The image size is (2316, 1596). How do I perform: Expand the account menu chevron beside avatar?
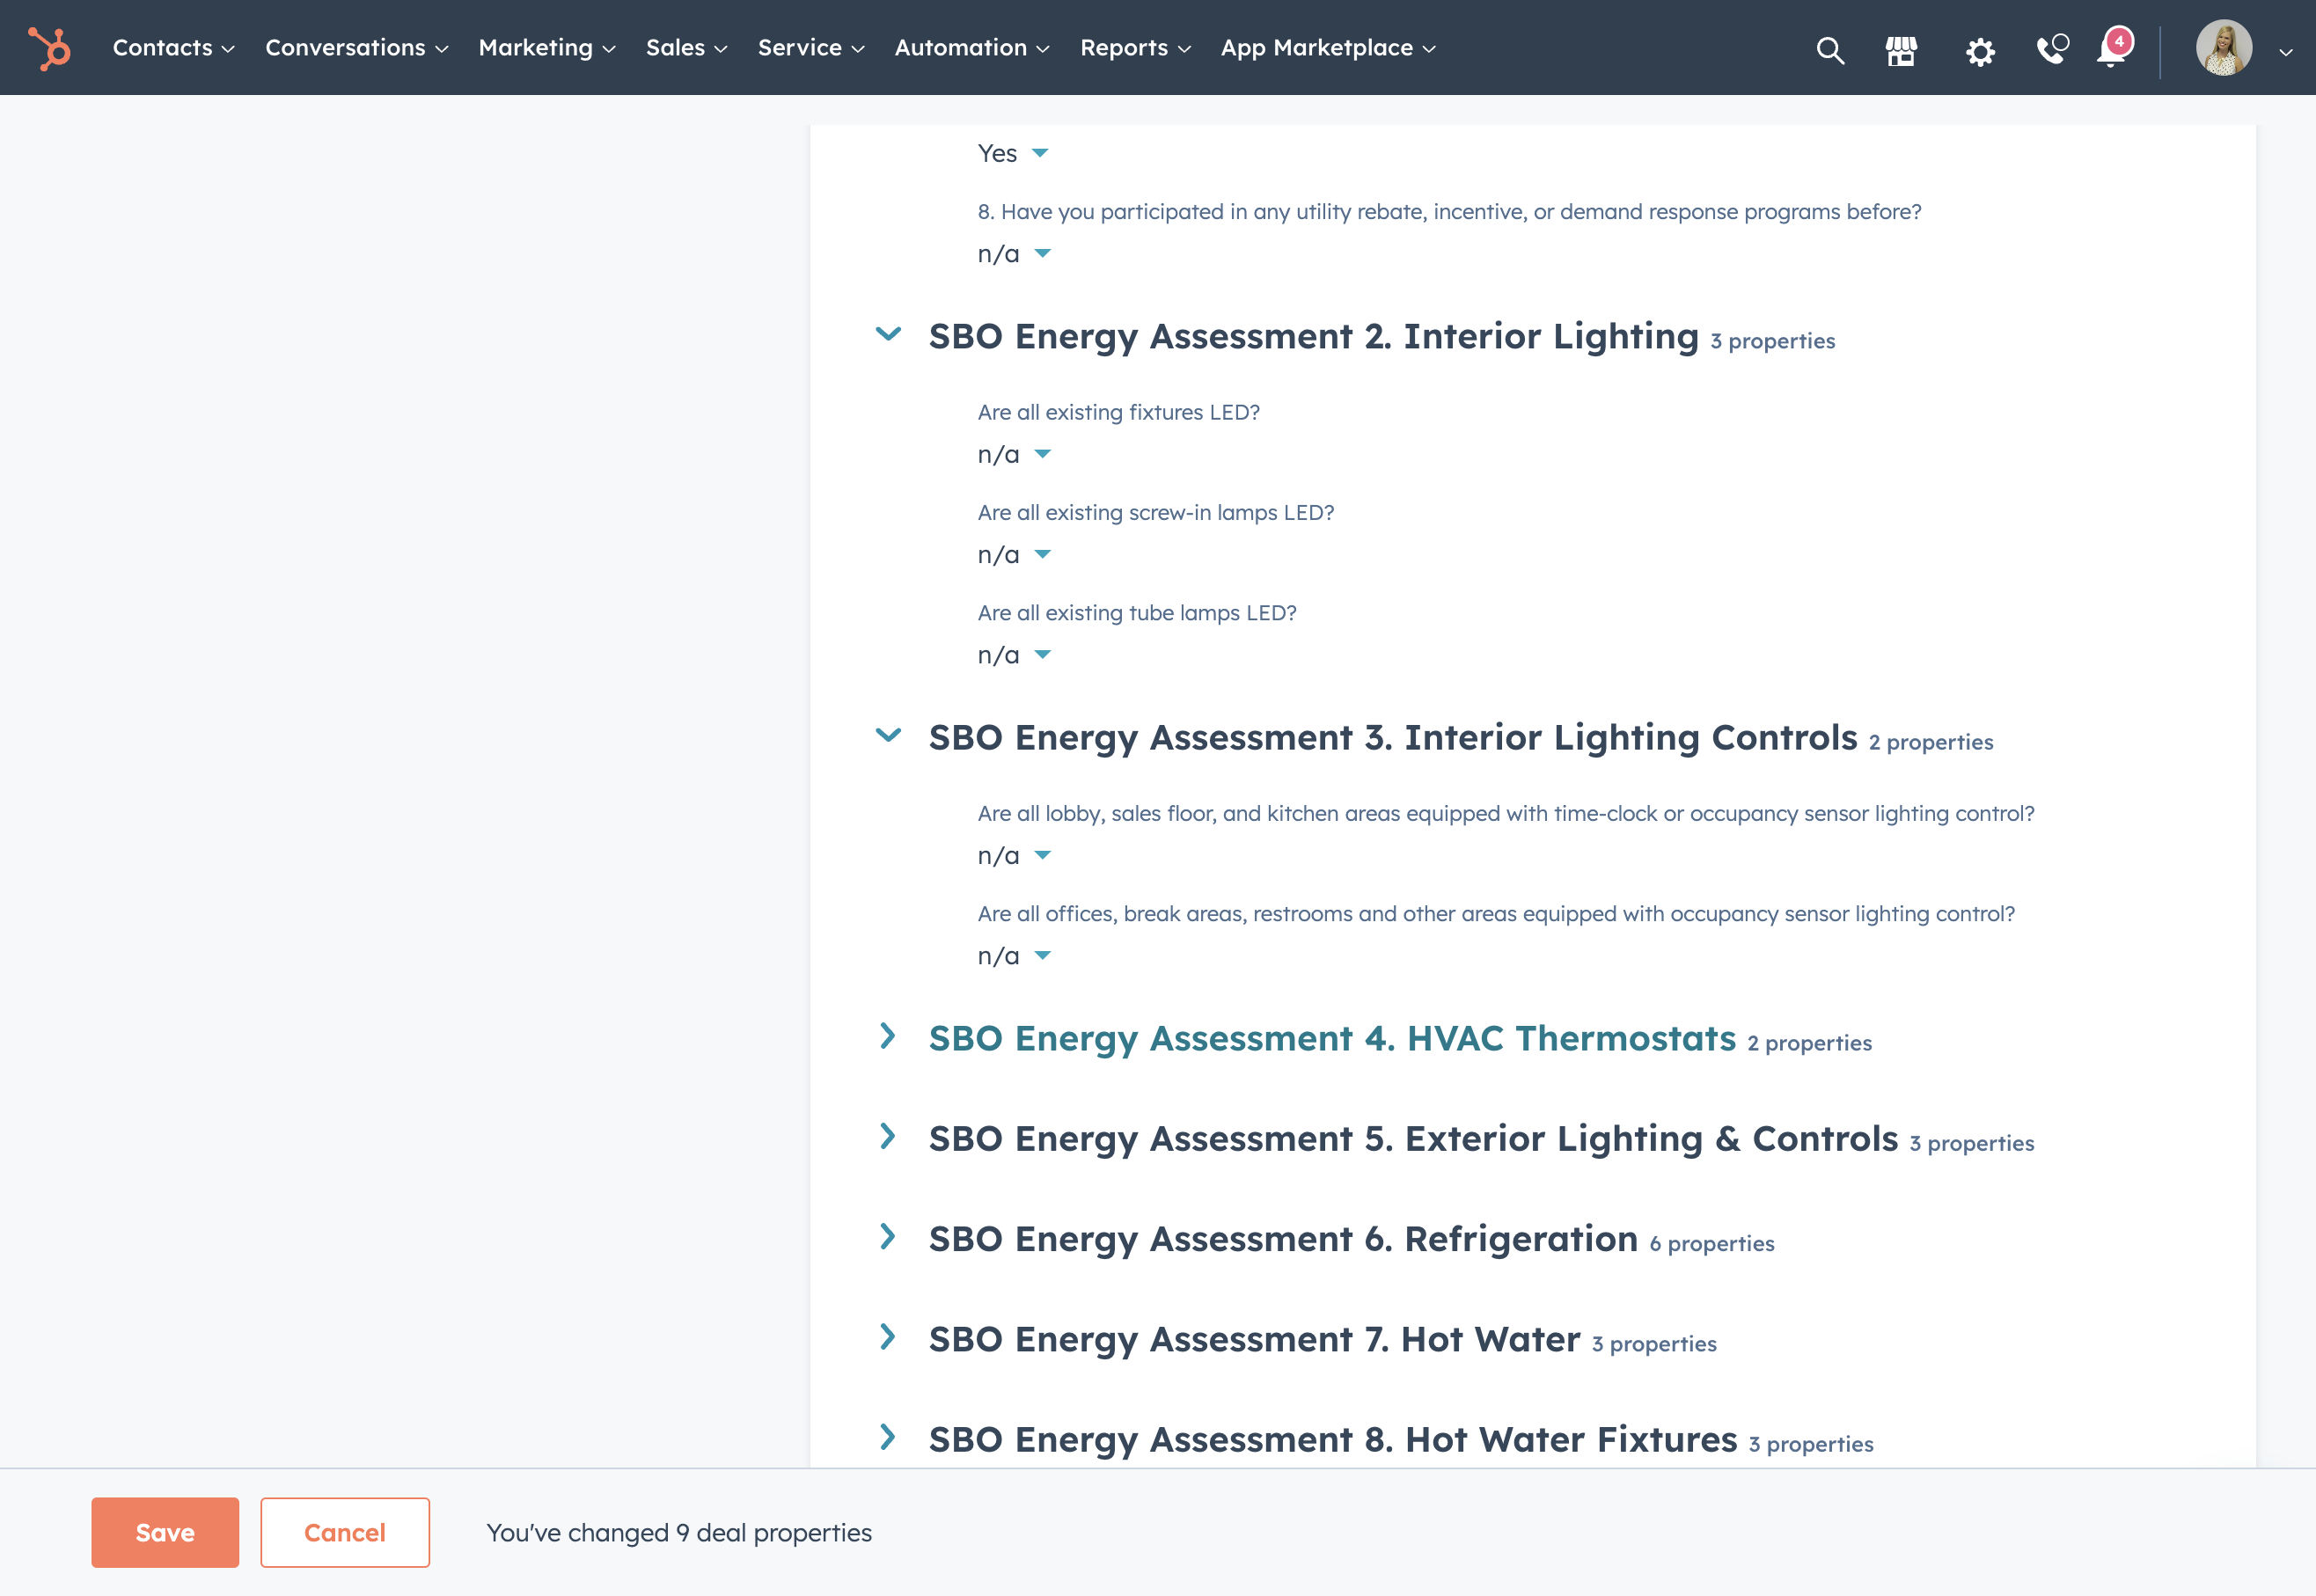(x=2285, y=52)
